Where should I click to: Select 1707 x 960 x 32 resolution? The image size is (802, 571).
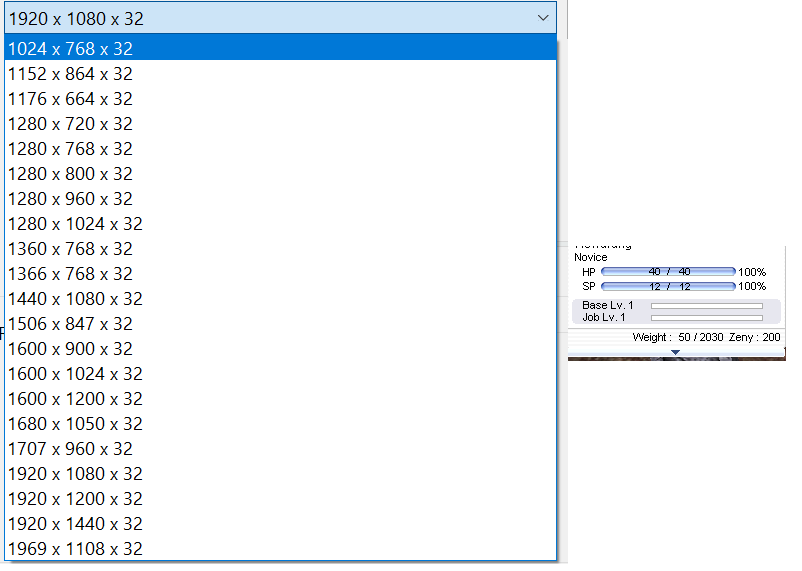pos(280,449)
